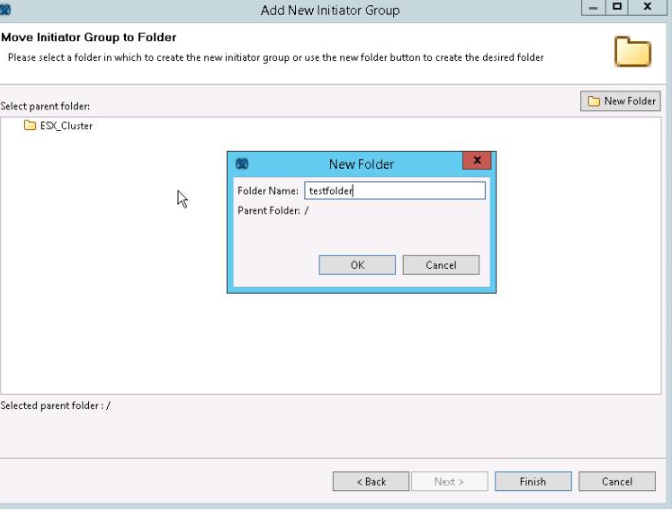Click the large folder icon in header

633,51
